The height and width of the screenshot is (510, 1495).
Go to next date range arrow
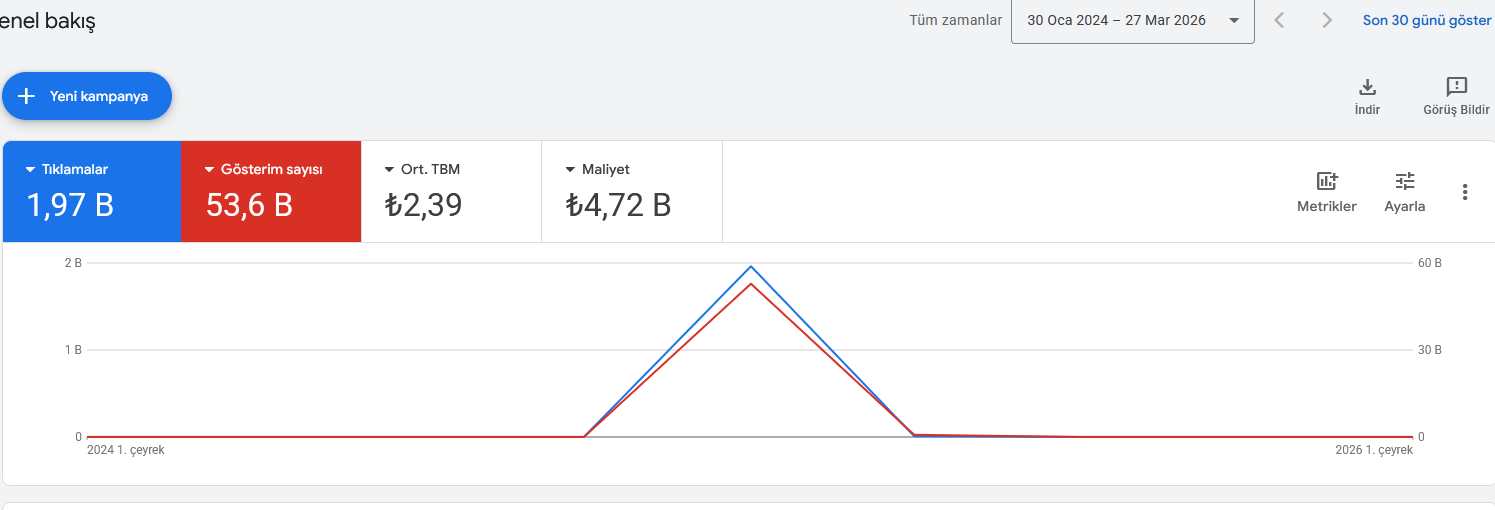click(1327, 20)
